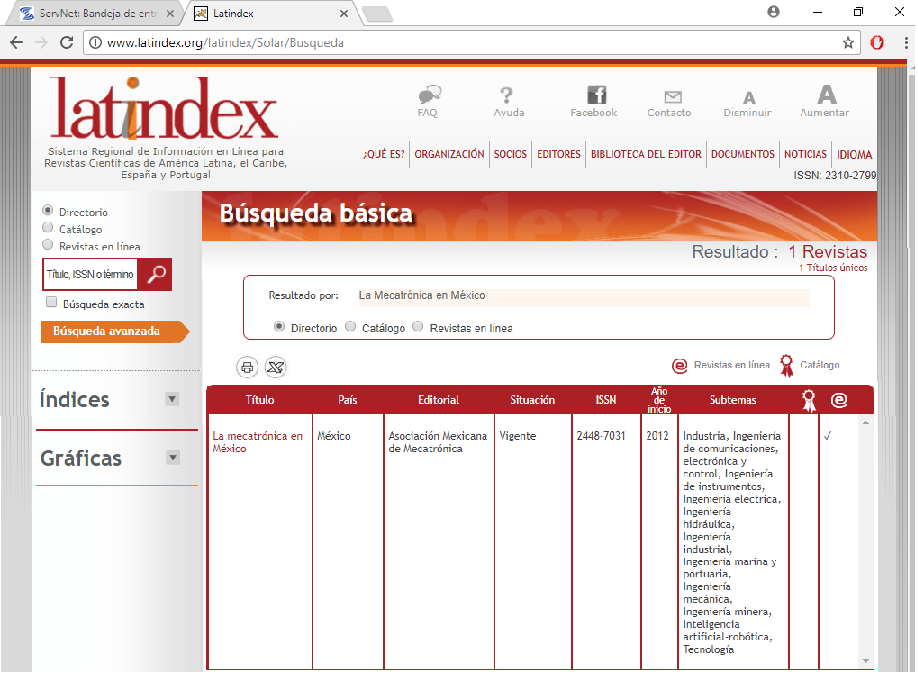
Task: Open the EDITORES menu item
Action: click(x=559, y=155)
